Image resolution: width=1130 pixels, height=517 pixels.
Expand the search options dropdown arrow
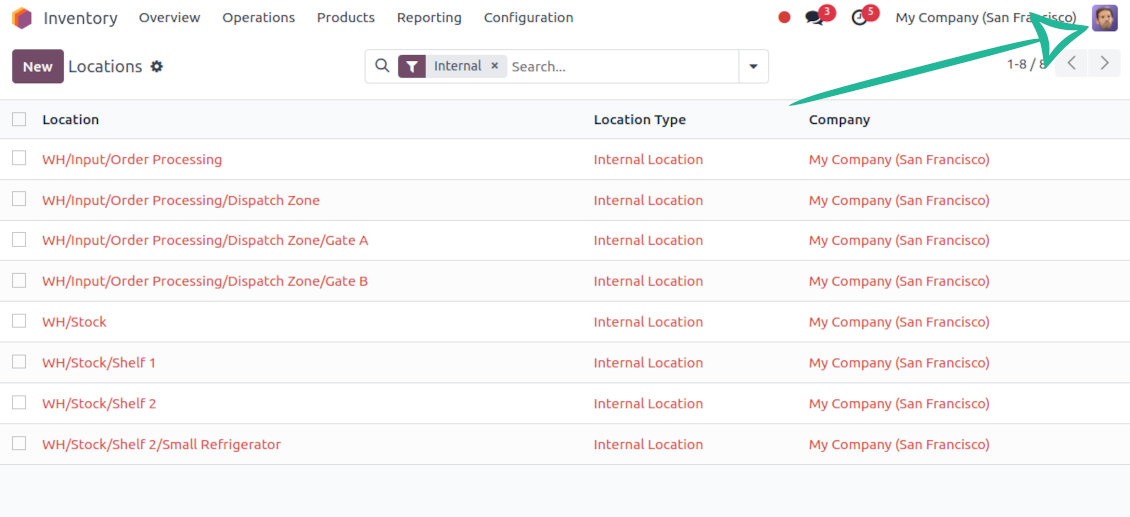(x=753, y=67)
